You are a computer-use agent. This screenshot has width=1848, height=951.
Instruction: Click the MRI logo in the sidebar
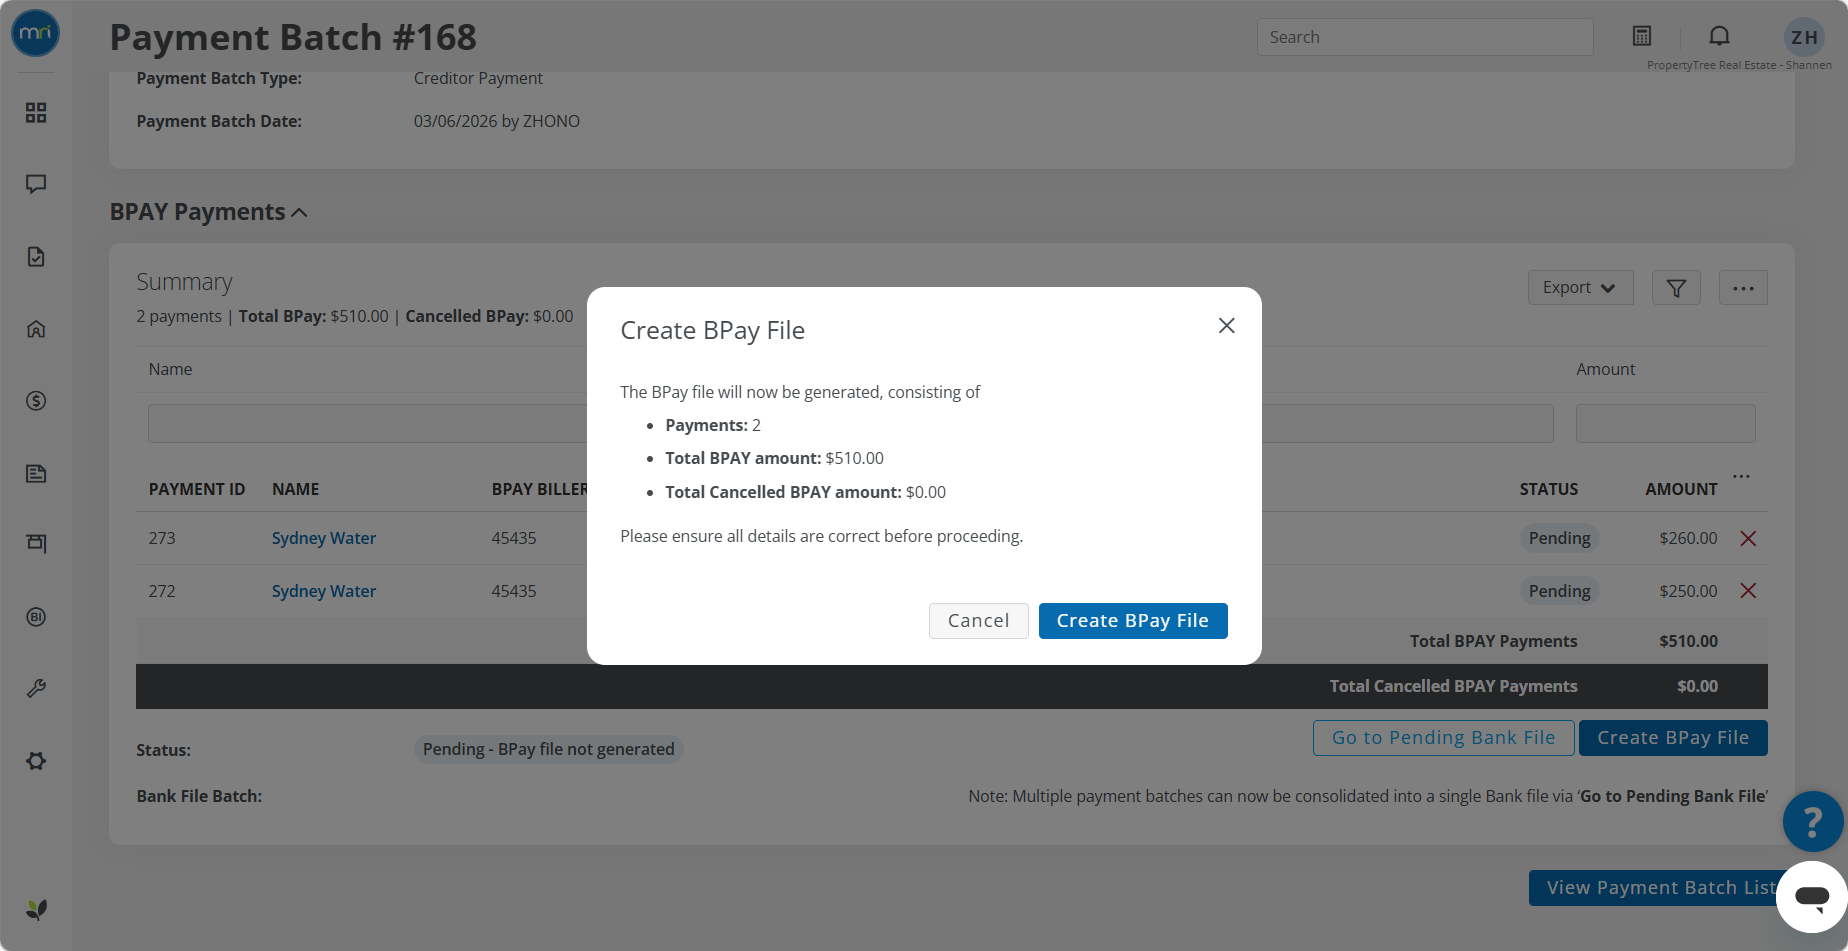pyautogui.click(x=36, y=33)
